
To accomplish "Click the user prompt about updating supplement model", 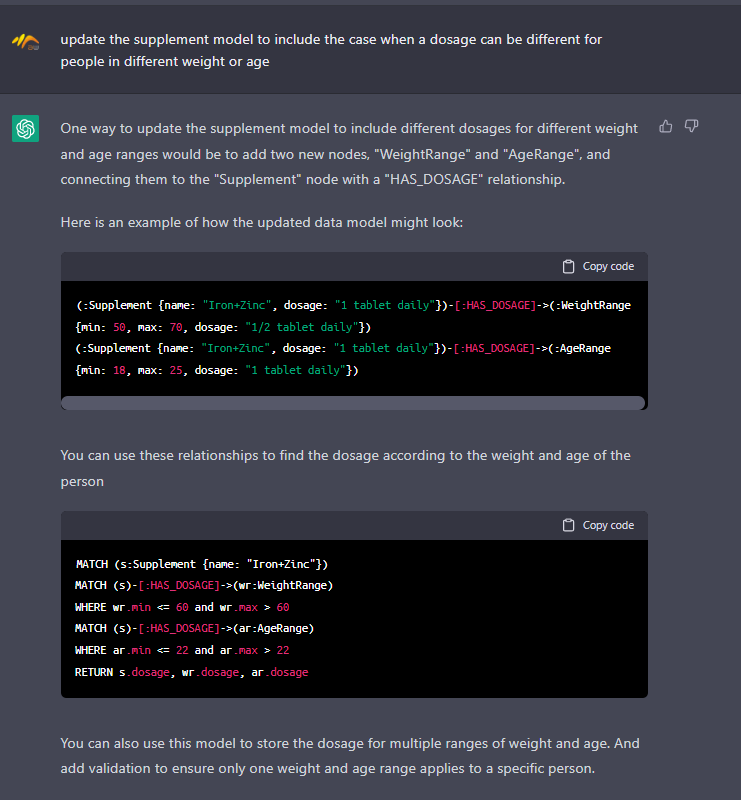I will click(x=331, y=51).
